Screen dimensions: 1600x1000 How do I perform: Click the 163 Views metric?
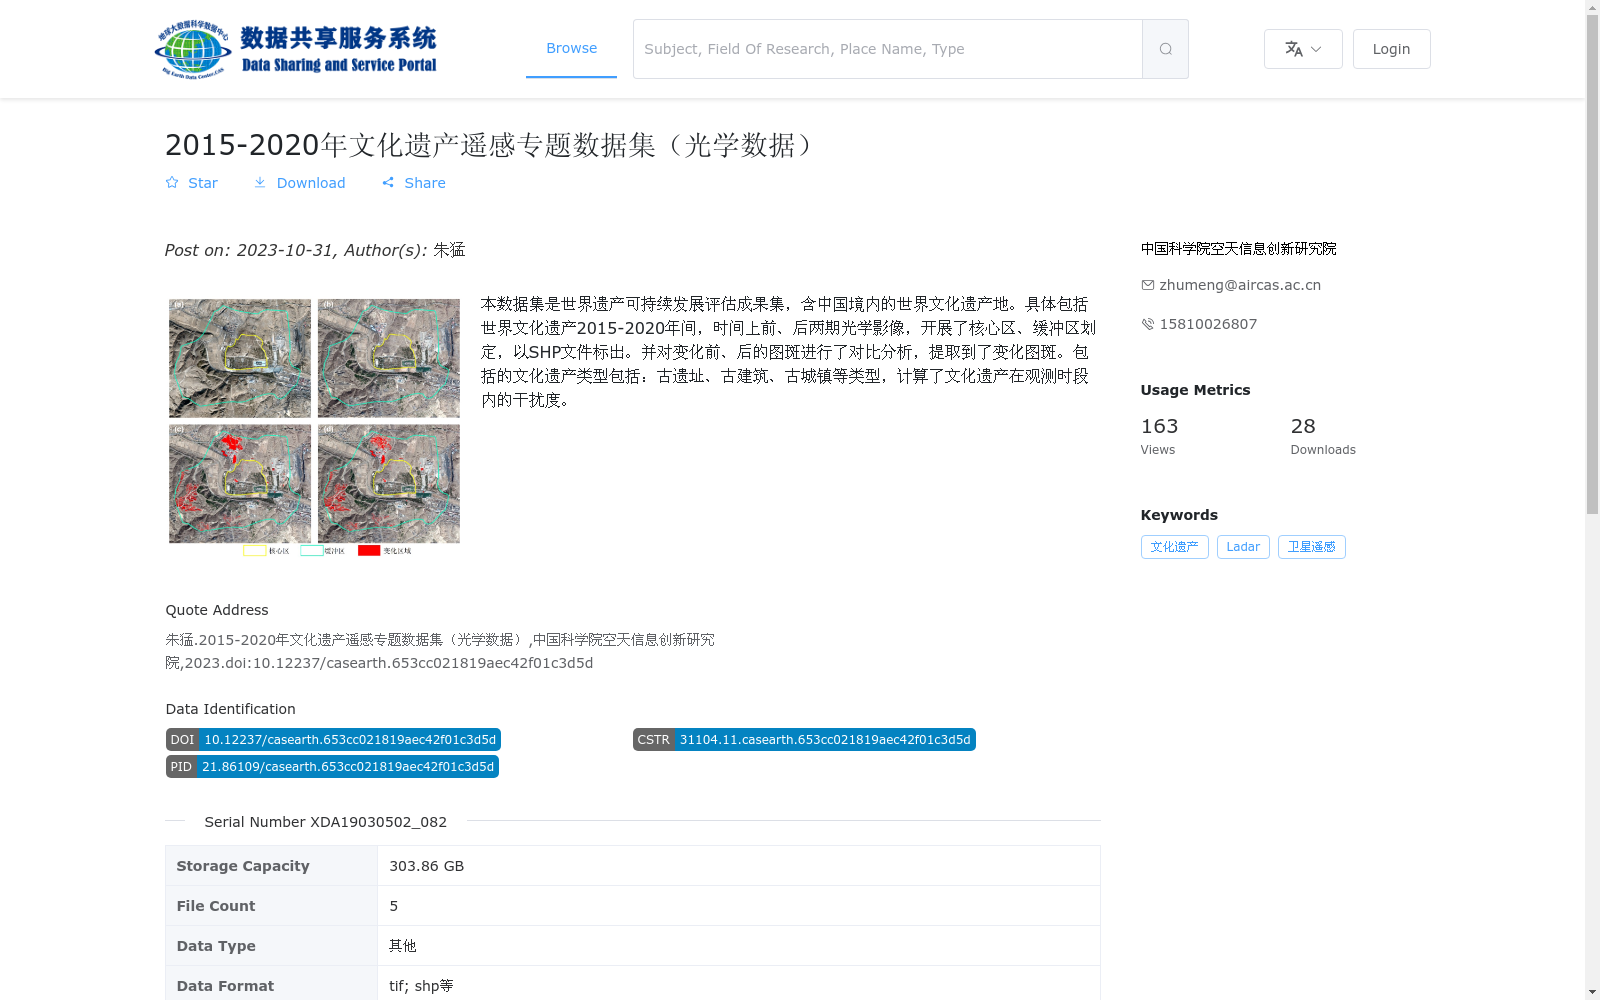point(1159,436)
